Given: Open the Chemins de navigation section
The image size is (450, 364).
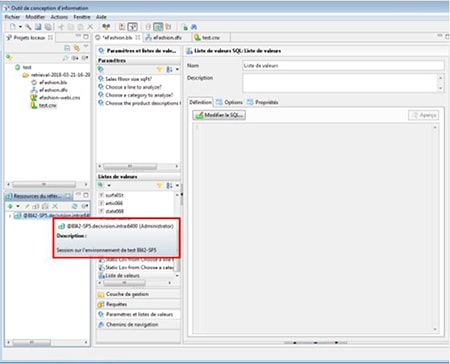Looking at the screenshot, I should pos(138,324).
